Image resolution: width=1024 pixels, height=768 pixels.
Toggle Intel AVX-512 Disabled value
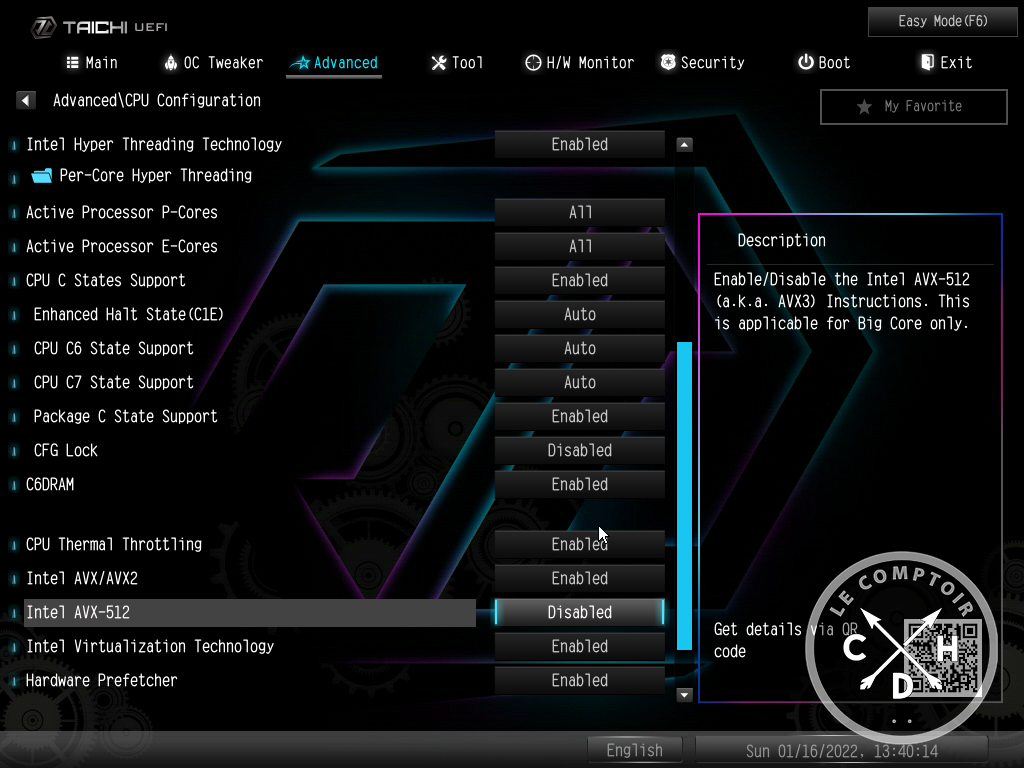point(579,613)
